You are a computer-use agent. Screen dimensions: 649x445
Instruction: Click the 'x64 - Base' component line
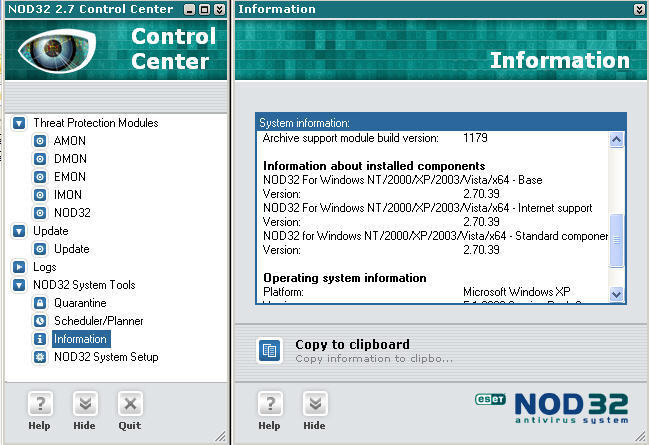pos(403,180)
